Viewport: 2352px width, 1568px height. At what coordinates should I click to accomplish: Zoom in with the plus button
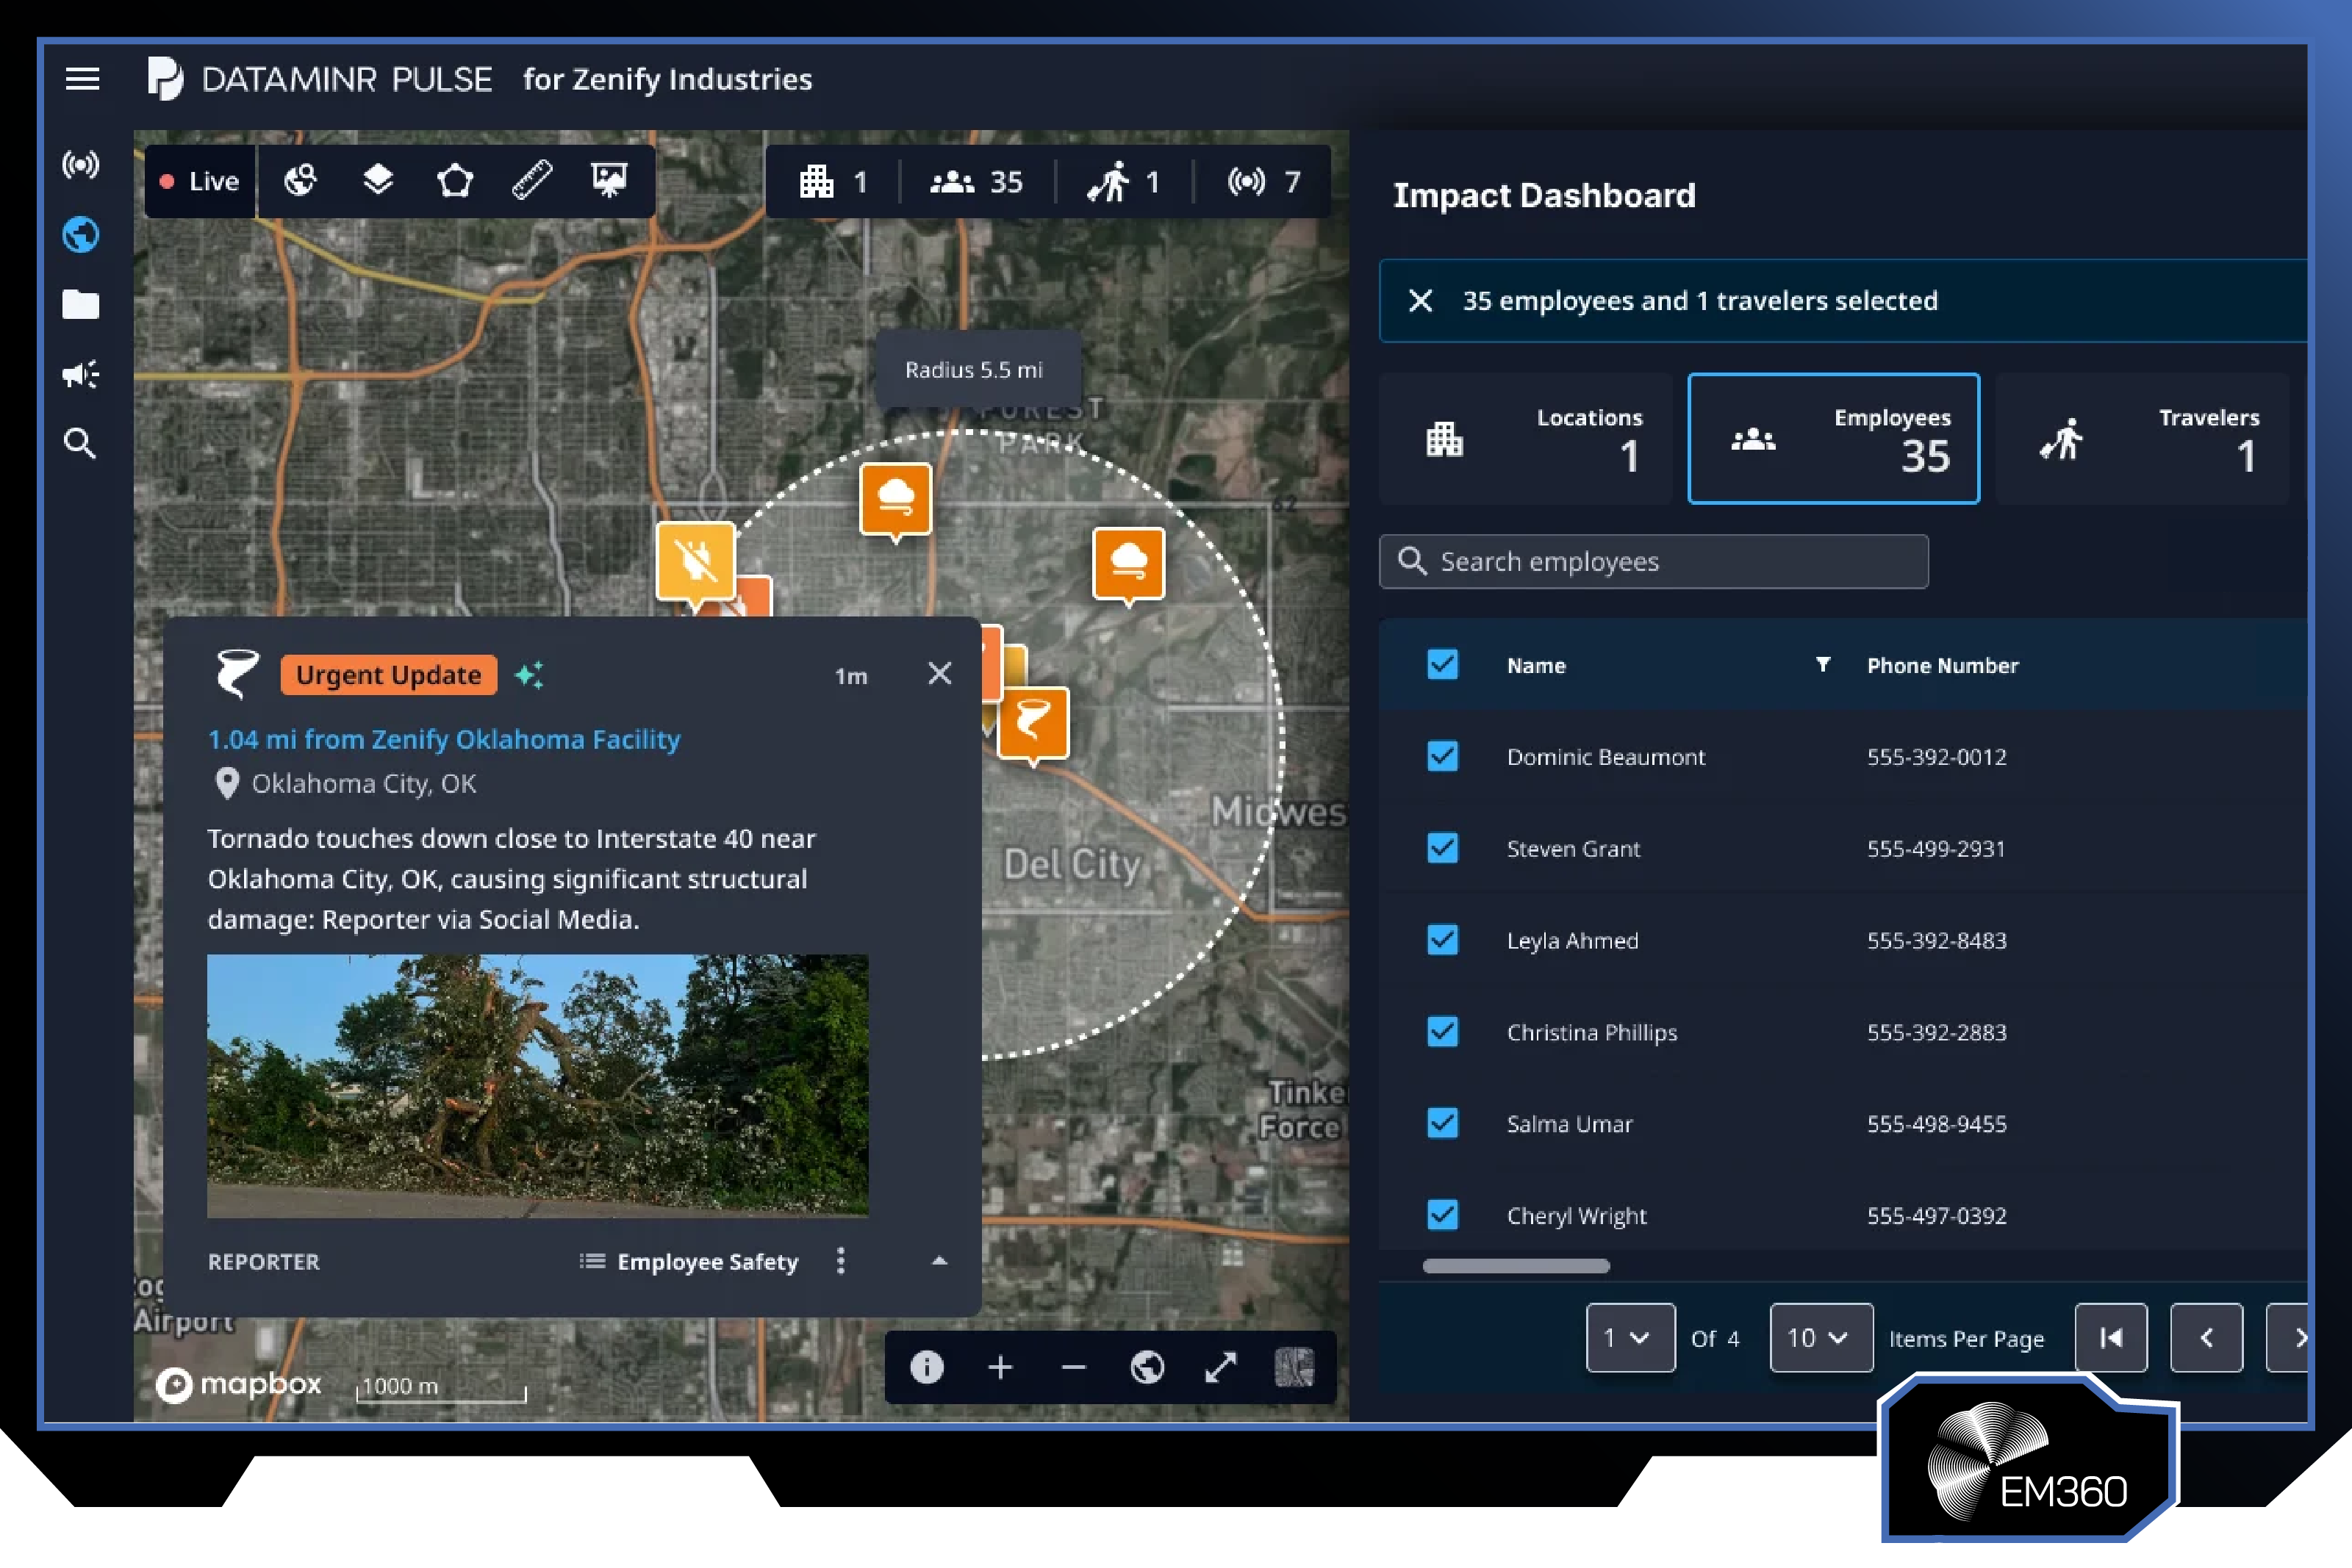point(1000,1367)
